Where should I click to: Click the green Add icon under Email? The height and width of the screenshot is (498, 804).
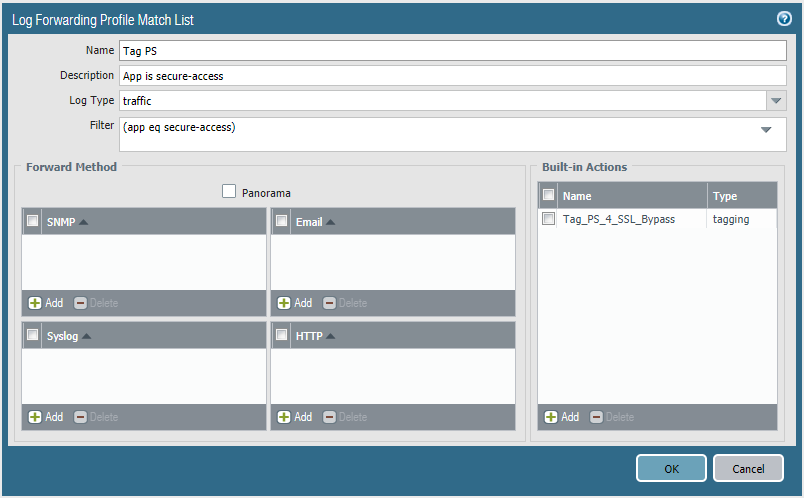(x=285, y=303)
